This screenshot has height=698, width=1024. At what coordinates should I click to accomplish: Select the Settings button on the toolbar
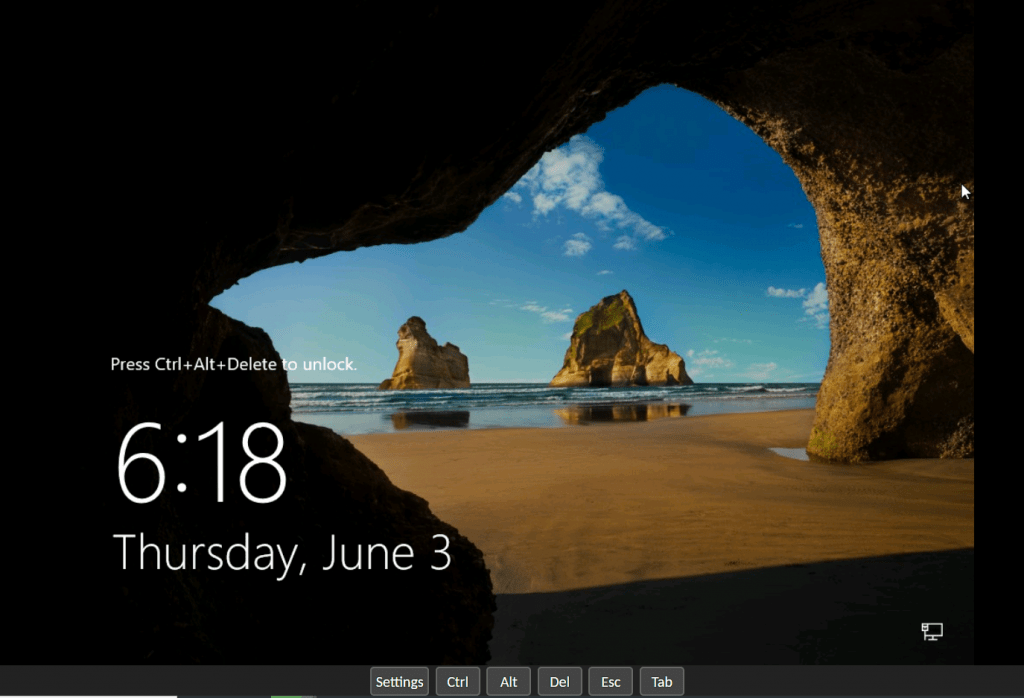pos(399,681)
